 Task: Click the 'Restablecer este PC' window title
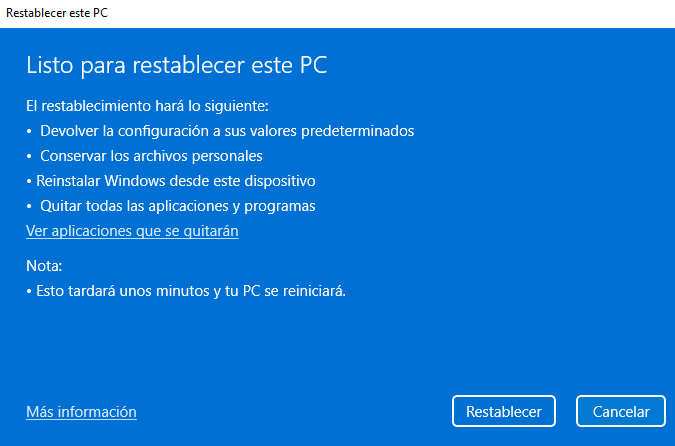click(57, 12)
